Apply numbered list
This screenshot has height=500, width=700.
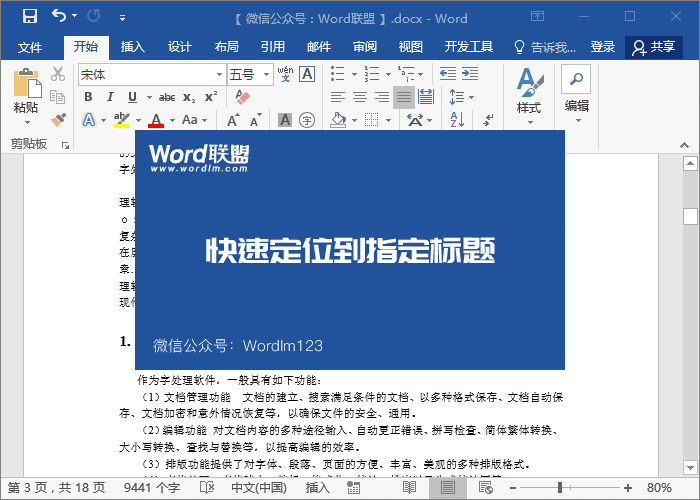[x=371, y=74]
